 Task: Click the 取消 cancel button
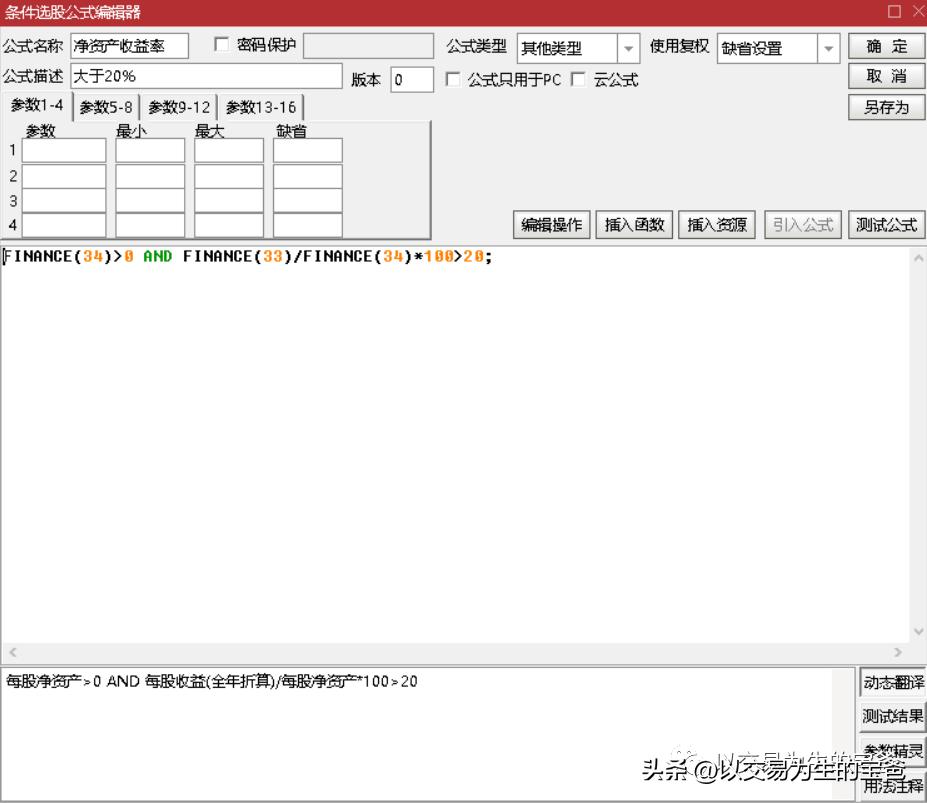886,76
